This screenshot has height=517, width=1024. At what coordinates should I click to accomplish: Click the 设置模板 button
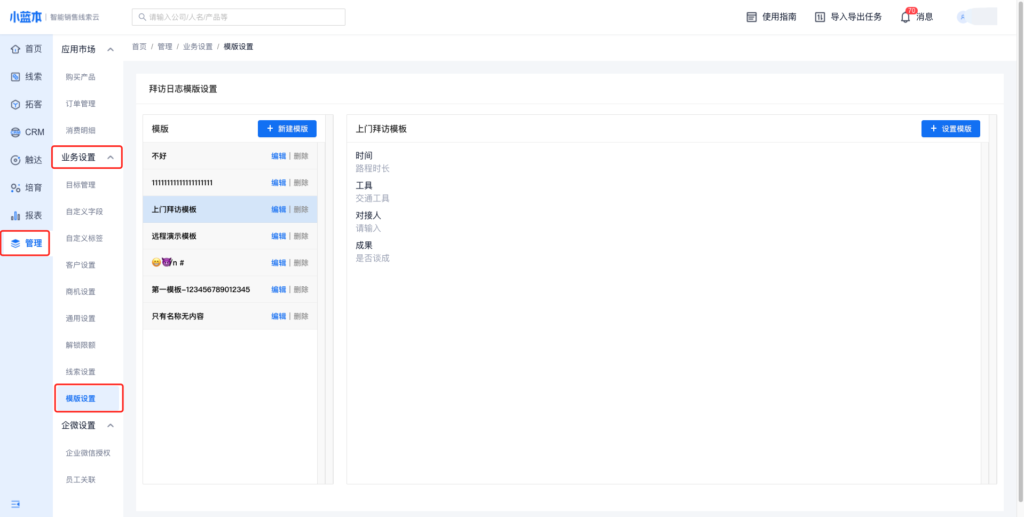pos(950,129)
